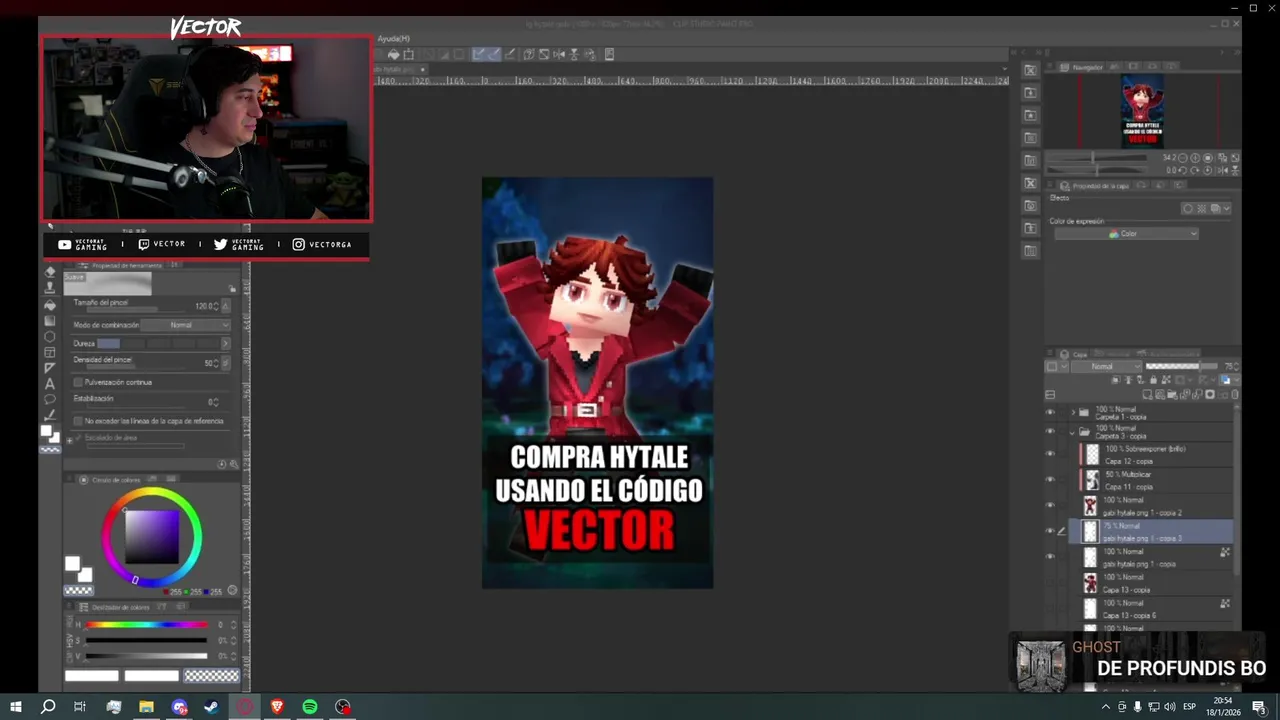
Task: Click the New raster layer icon
Action: click(x=1147, y=394)
